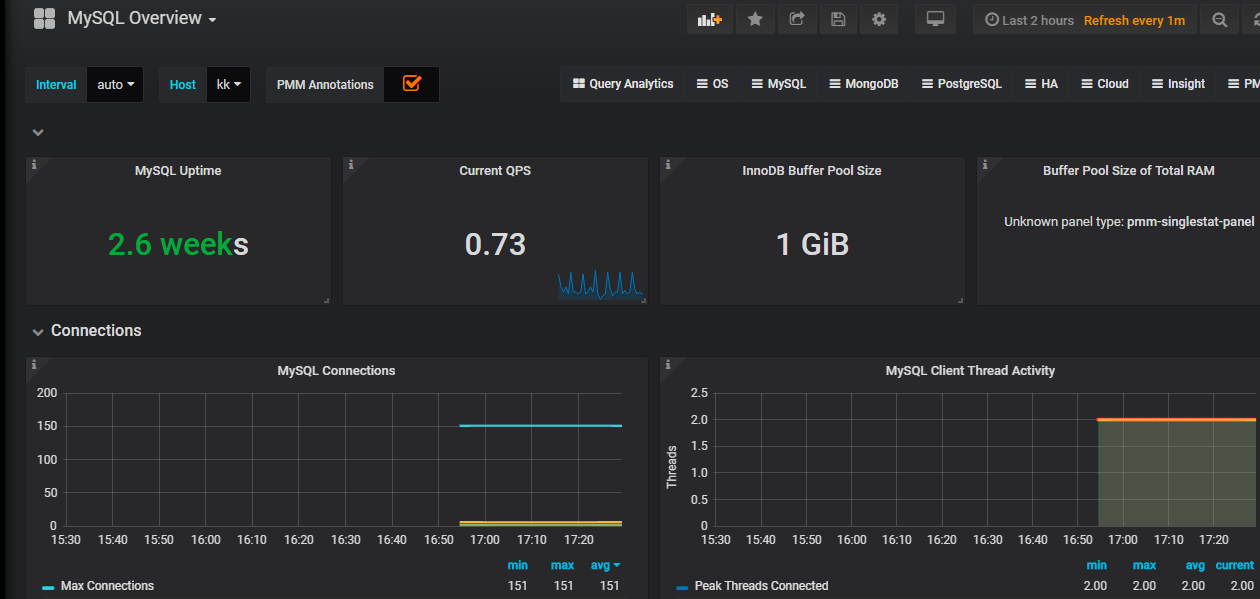Click Peak Threads Connected legend color swatch

pyautogui.click(x=682, y=587)
